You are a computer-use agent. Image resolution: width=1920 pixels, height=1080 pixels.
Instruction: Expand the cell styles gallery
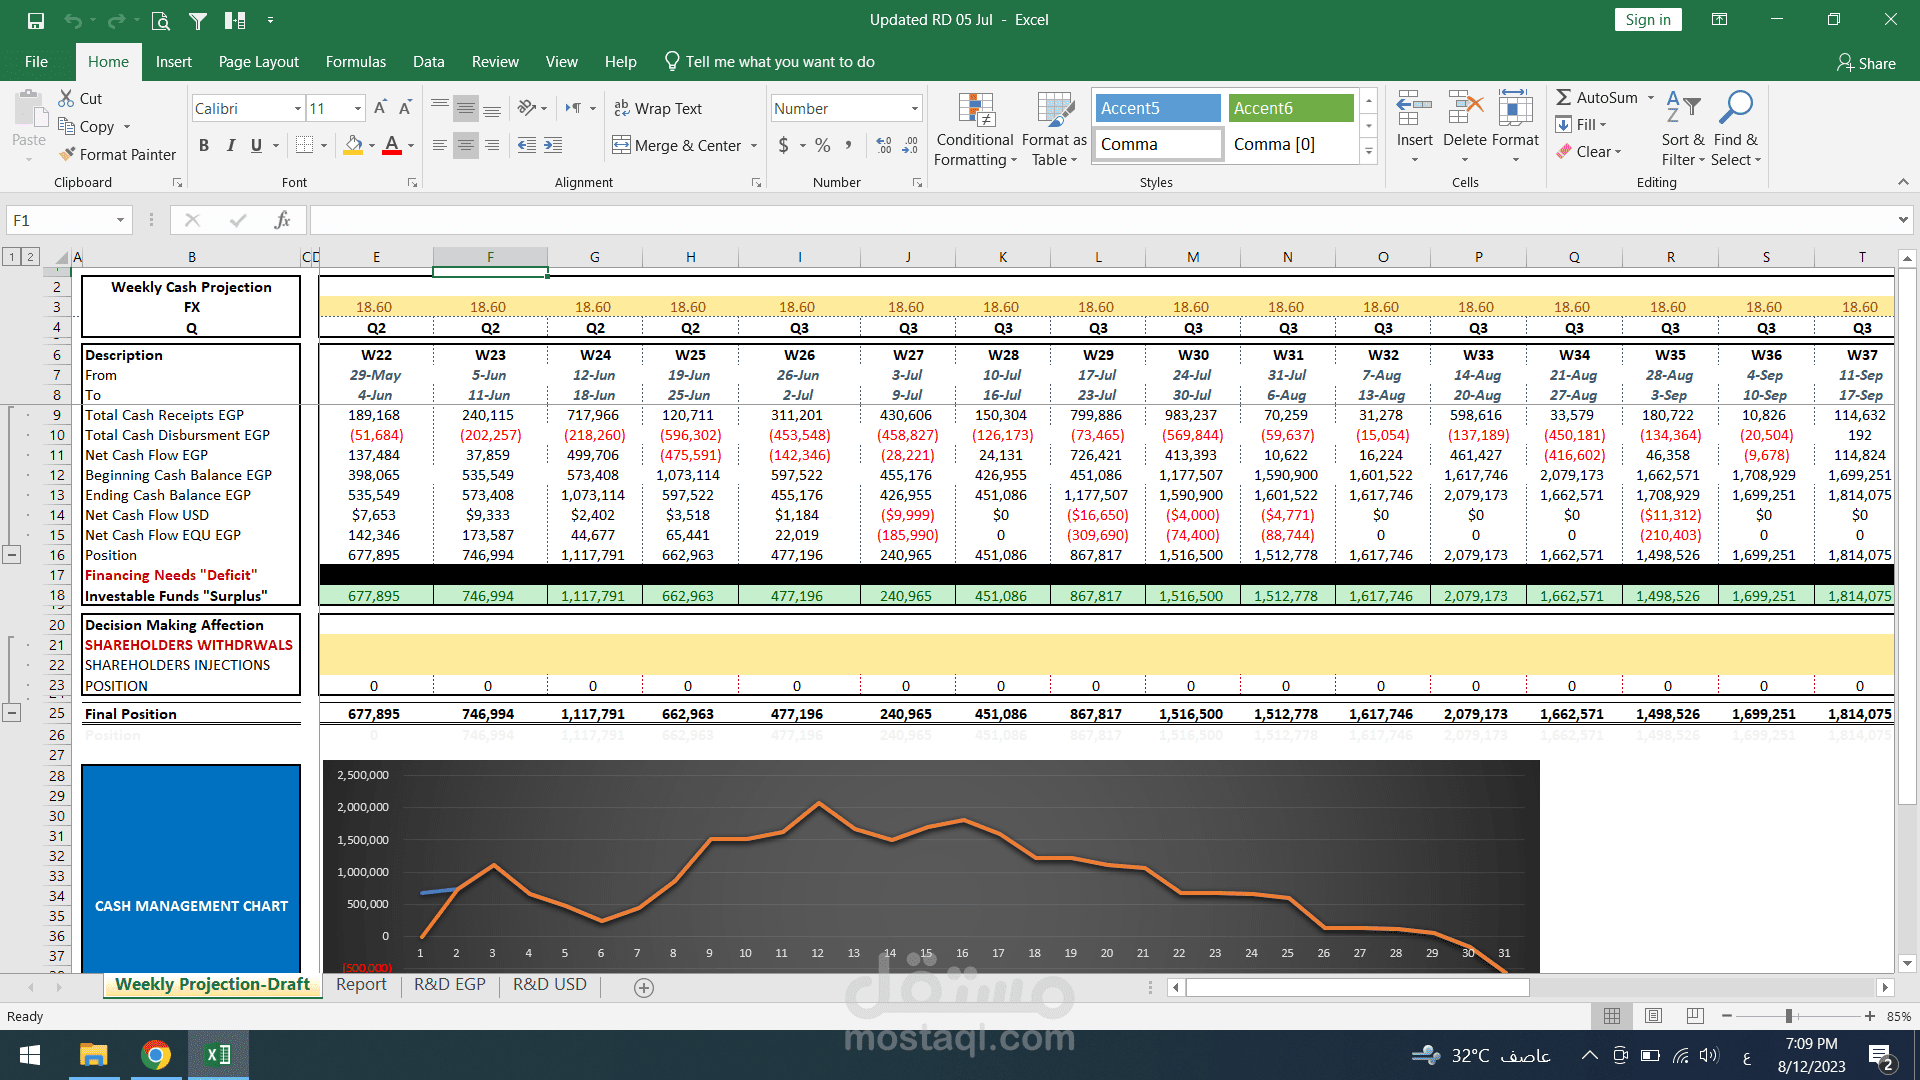(x=1369, y=152)
